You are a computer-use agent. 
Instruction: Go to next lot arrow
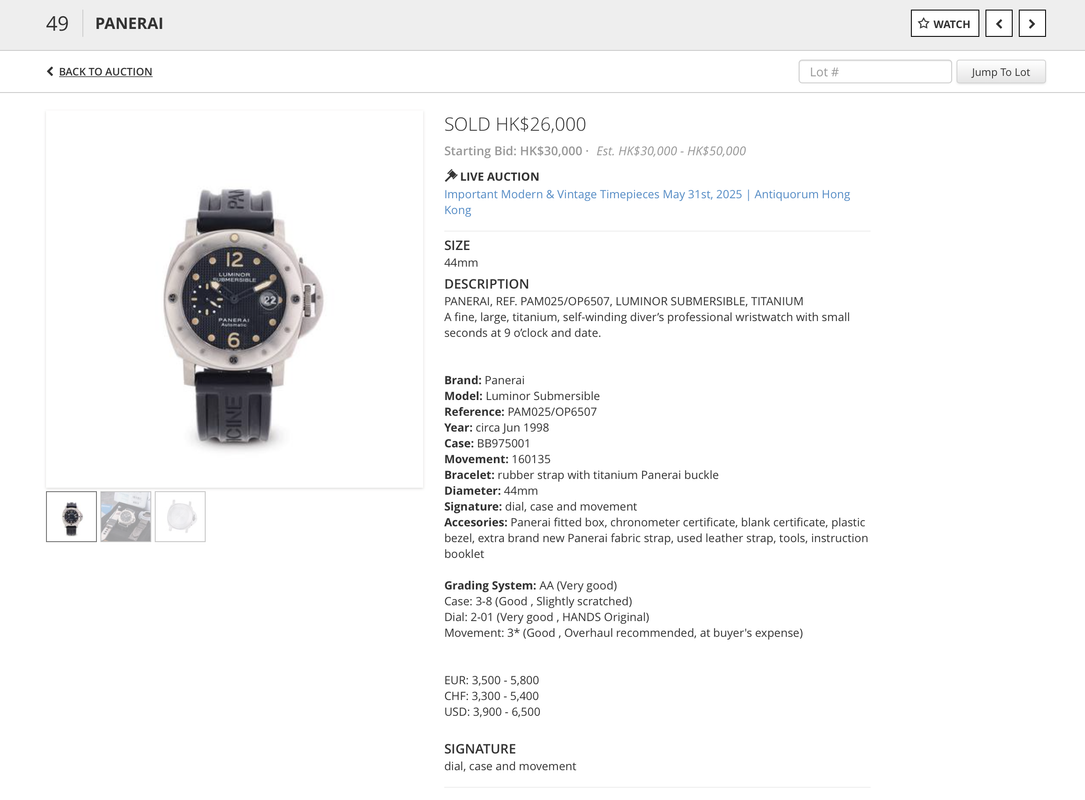click(x=1032, y=24)
